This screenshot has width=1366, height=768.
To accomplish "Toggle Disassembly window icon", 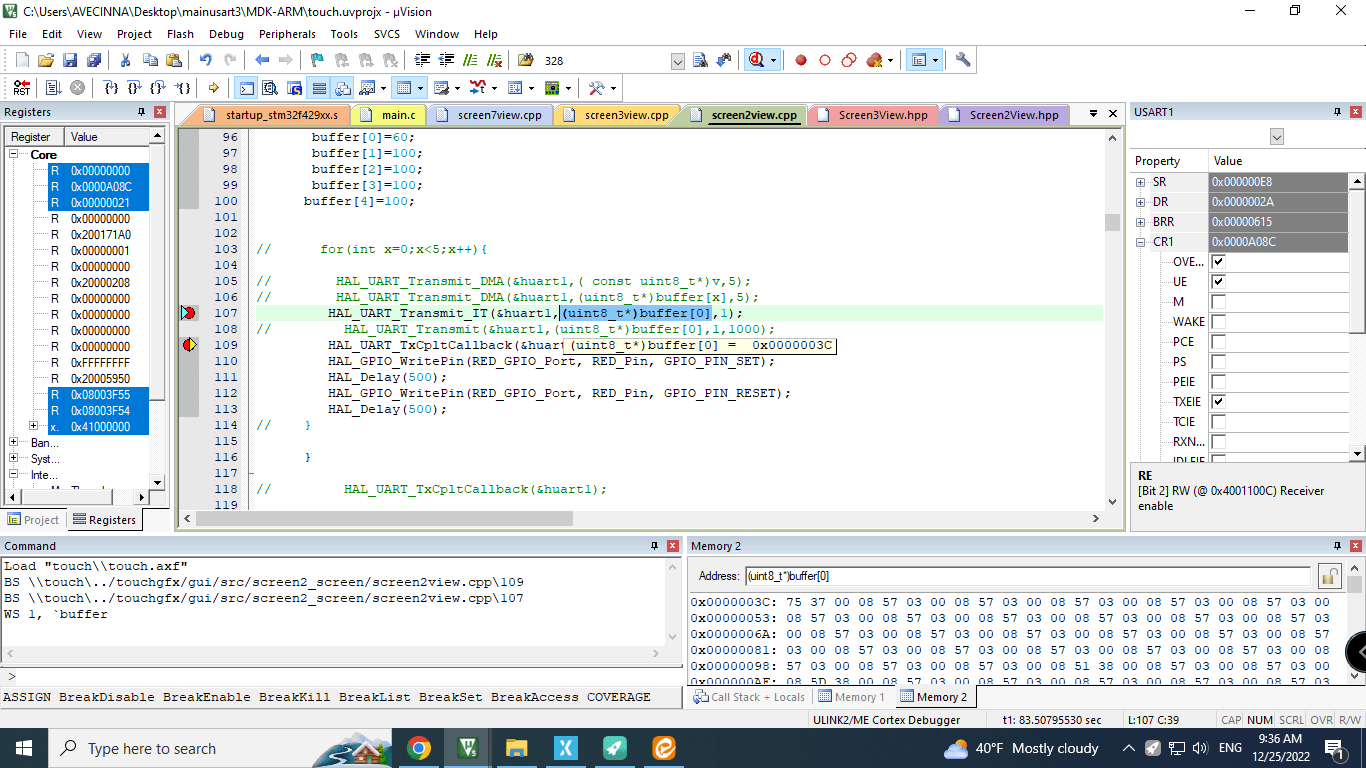I will point(270,87).
